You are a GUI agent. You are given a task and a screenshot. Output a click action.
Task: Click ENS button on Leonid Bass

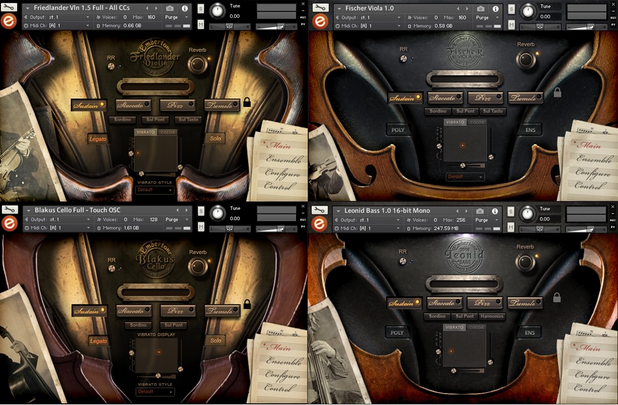click(x=530, y=333)
